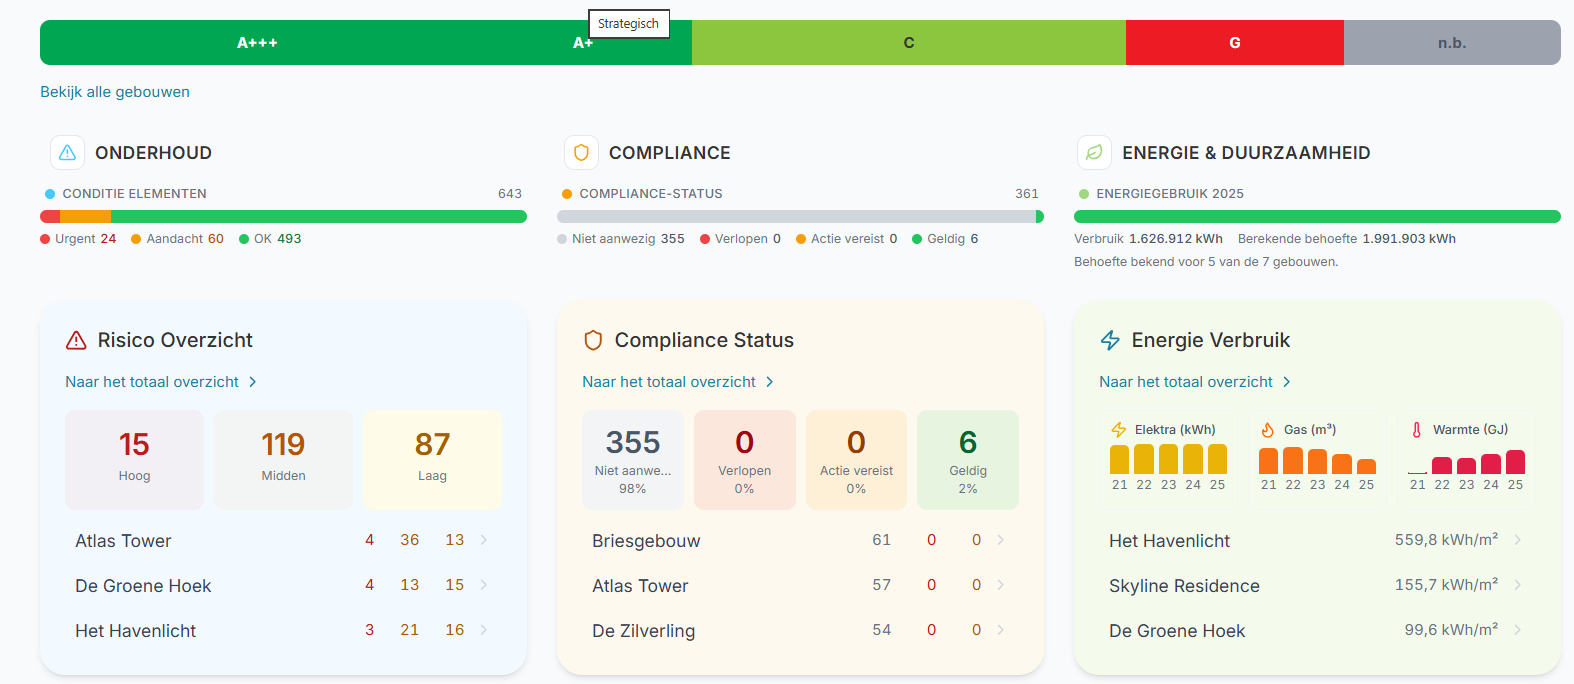The width and height of the screenshot is (1574, 684).
Task: Click the lightning bolt icon beside Energie Verbruik
Action: tap(1110, 341)
